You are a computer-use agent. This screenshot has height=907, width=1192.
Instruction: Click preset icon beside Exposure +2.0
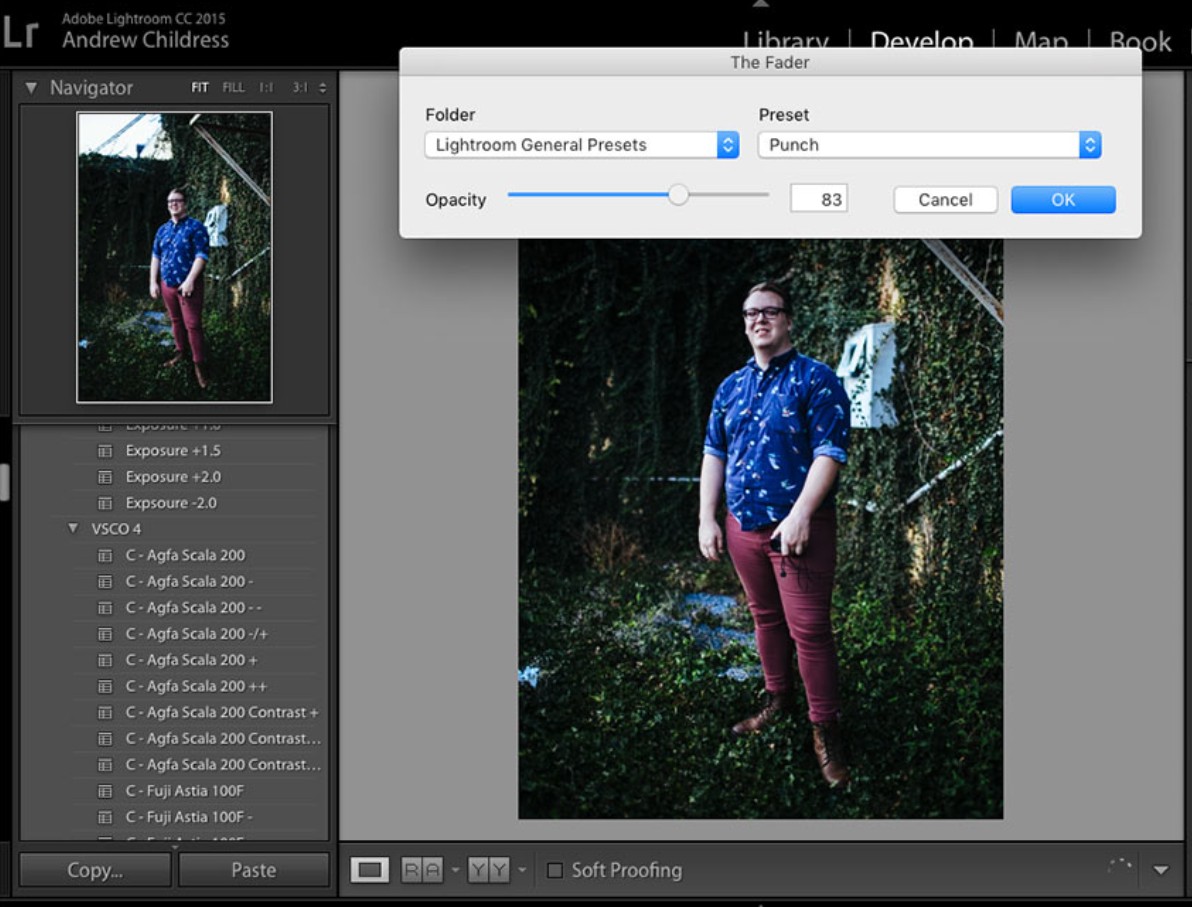pyautogui.click(x=105, y=477)
